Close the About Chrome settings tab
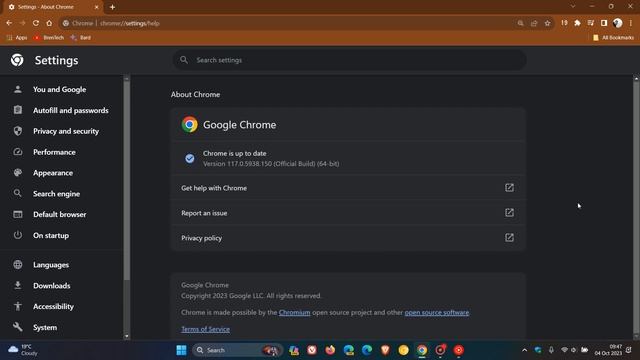The image size is (640, 360). [97, 7]
